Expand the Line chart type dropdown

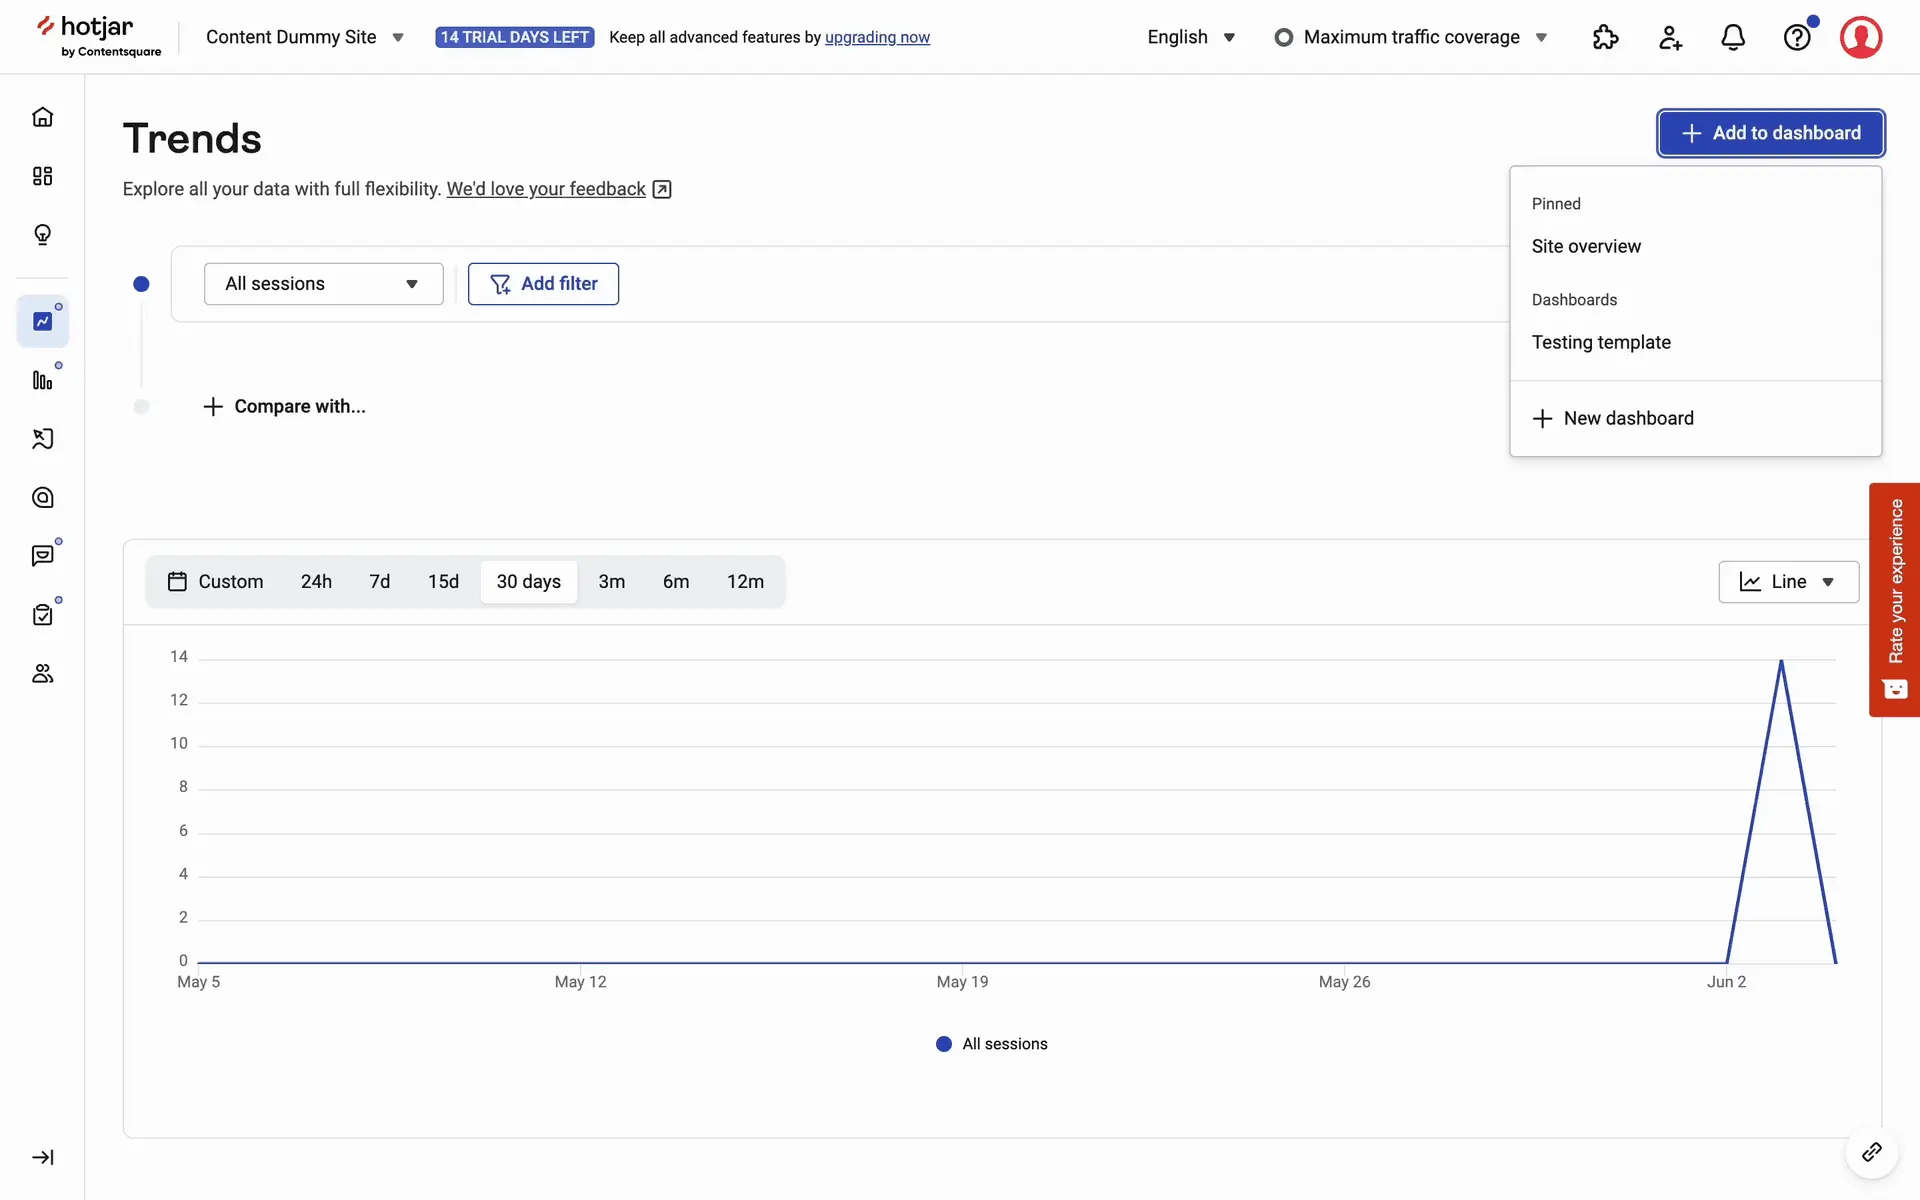click(x=1788, y=582)
